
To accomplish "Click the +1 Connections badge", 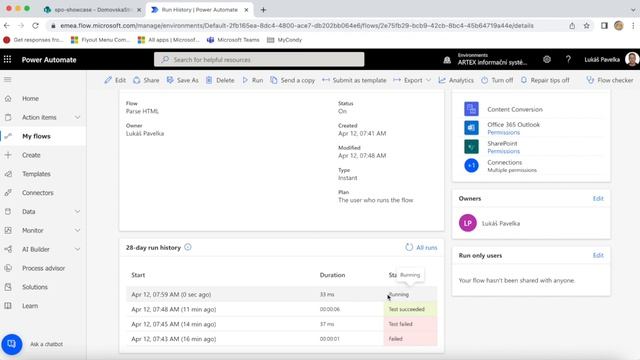I will [x=471, y=165].
